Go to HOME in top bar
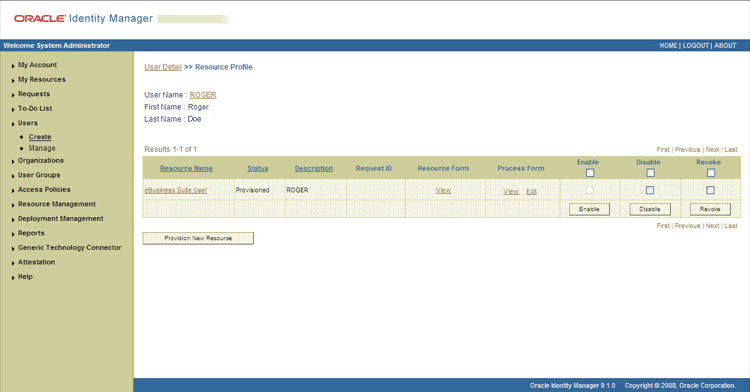Screen dimensions: 750x392 point(668,45)
